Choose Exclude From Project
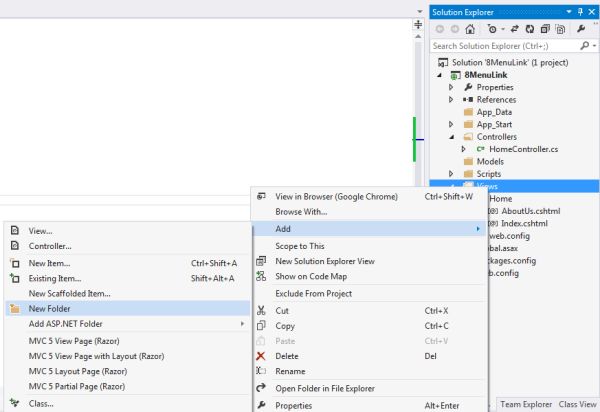 tap(369, 294)
